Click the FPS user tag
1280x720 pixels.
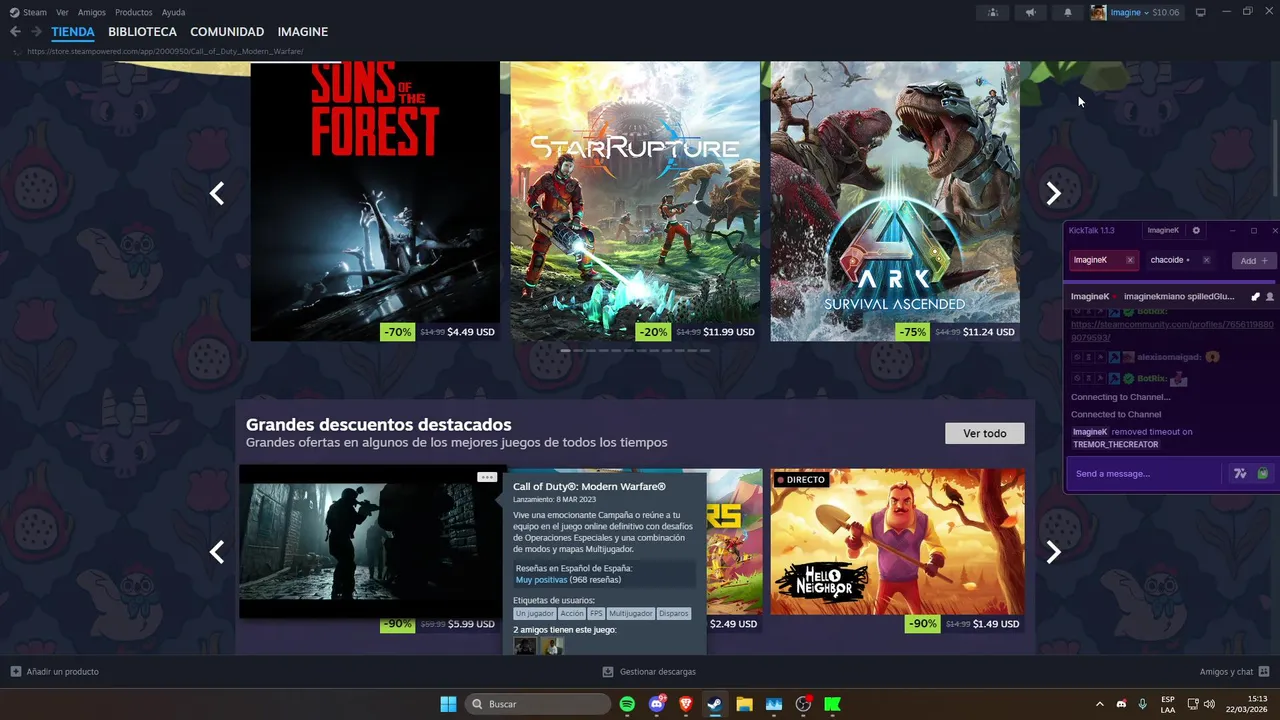click(x=596, y=613)
